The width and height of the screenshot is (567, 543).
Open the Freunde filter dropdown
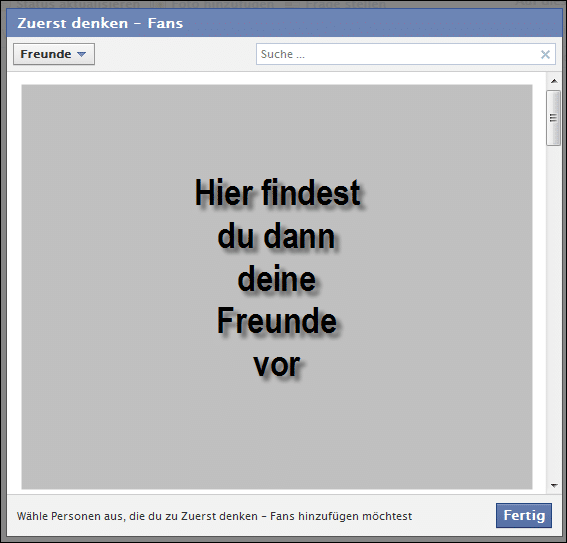[54, 54]
